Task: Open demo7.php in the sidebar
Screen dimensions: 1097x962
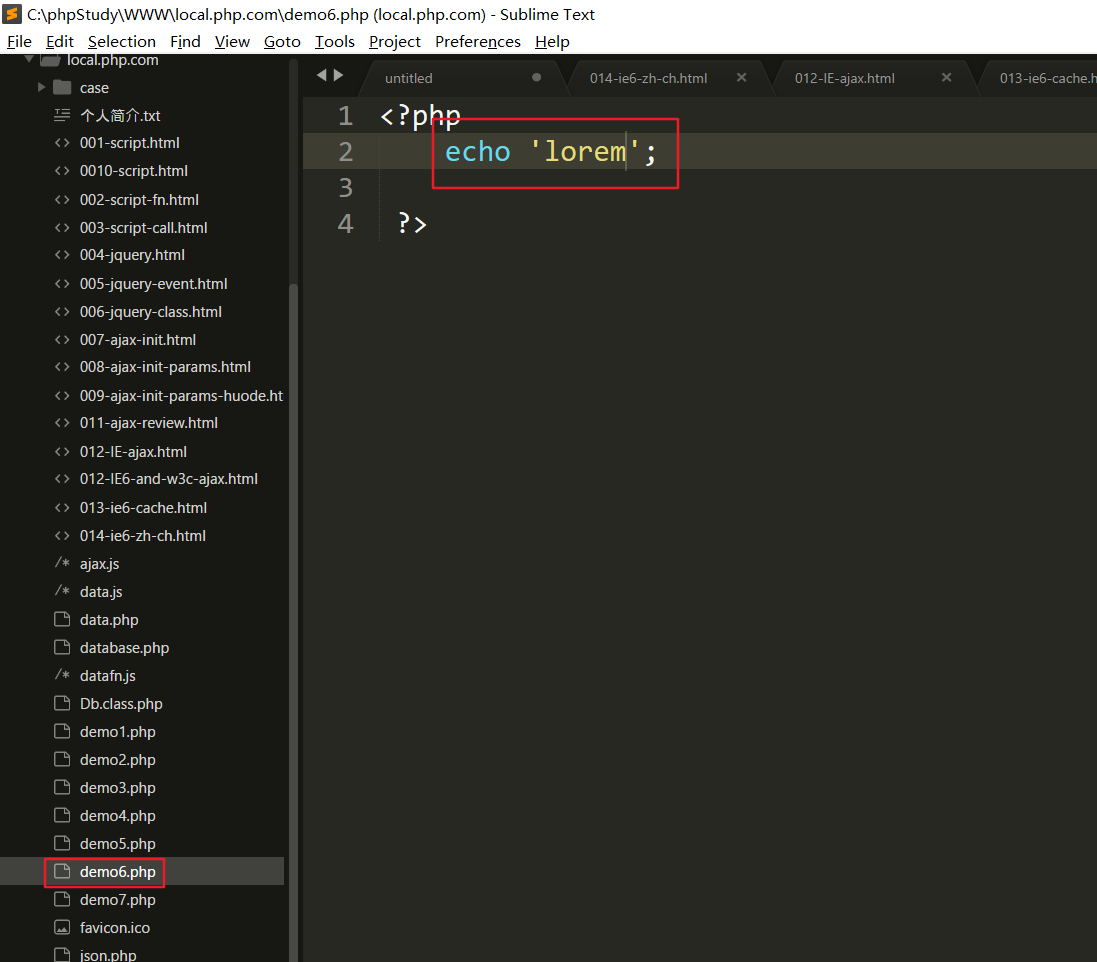Action: coord(118,900)
